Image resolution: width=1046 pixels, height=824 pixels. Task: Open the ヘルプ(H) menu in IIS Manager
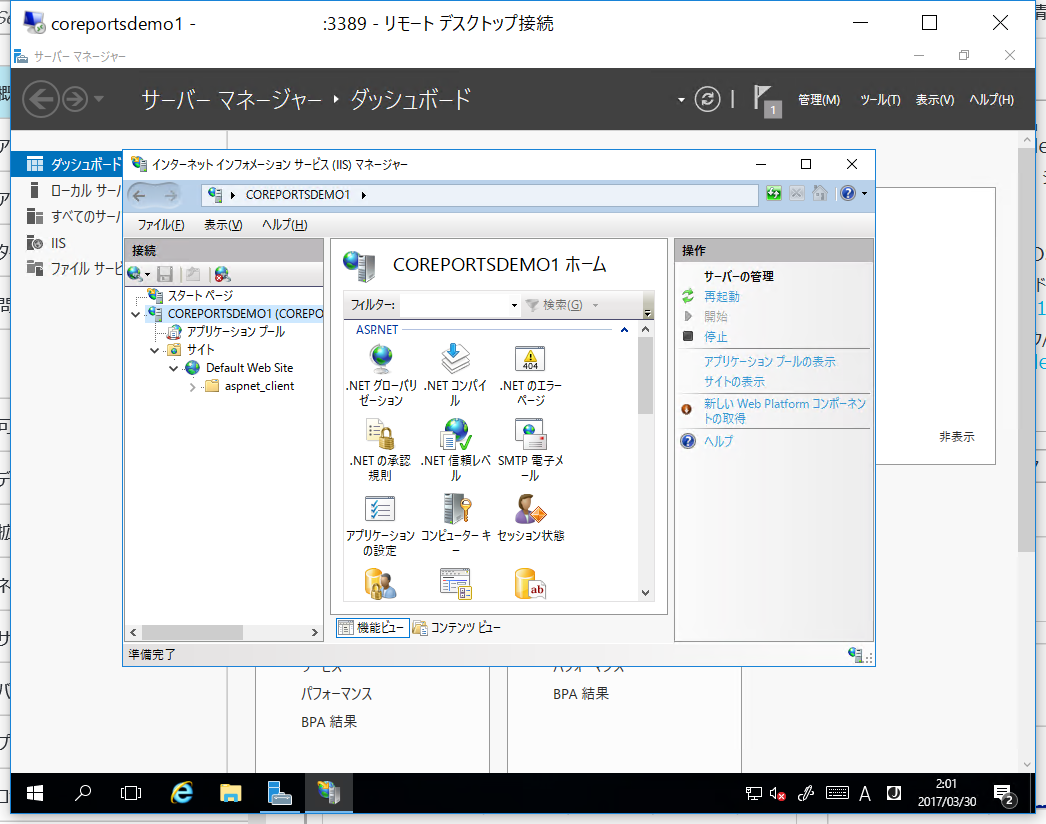[x=285, y=225]
